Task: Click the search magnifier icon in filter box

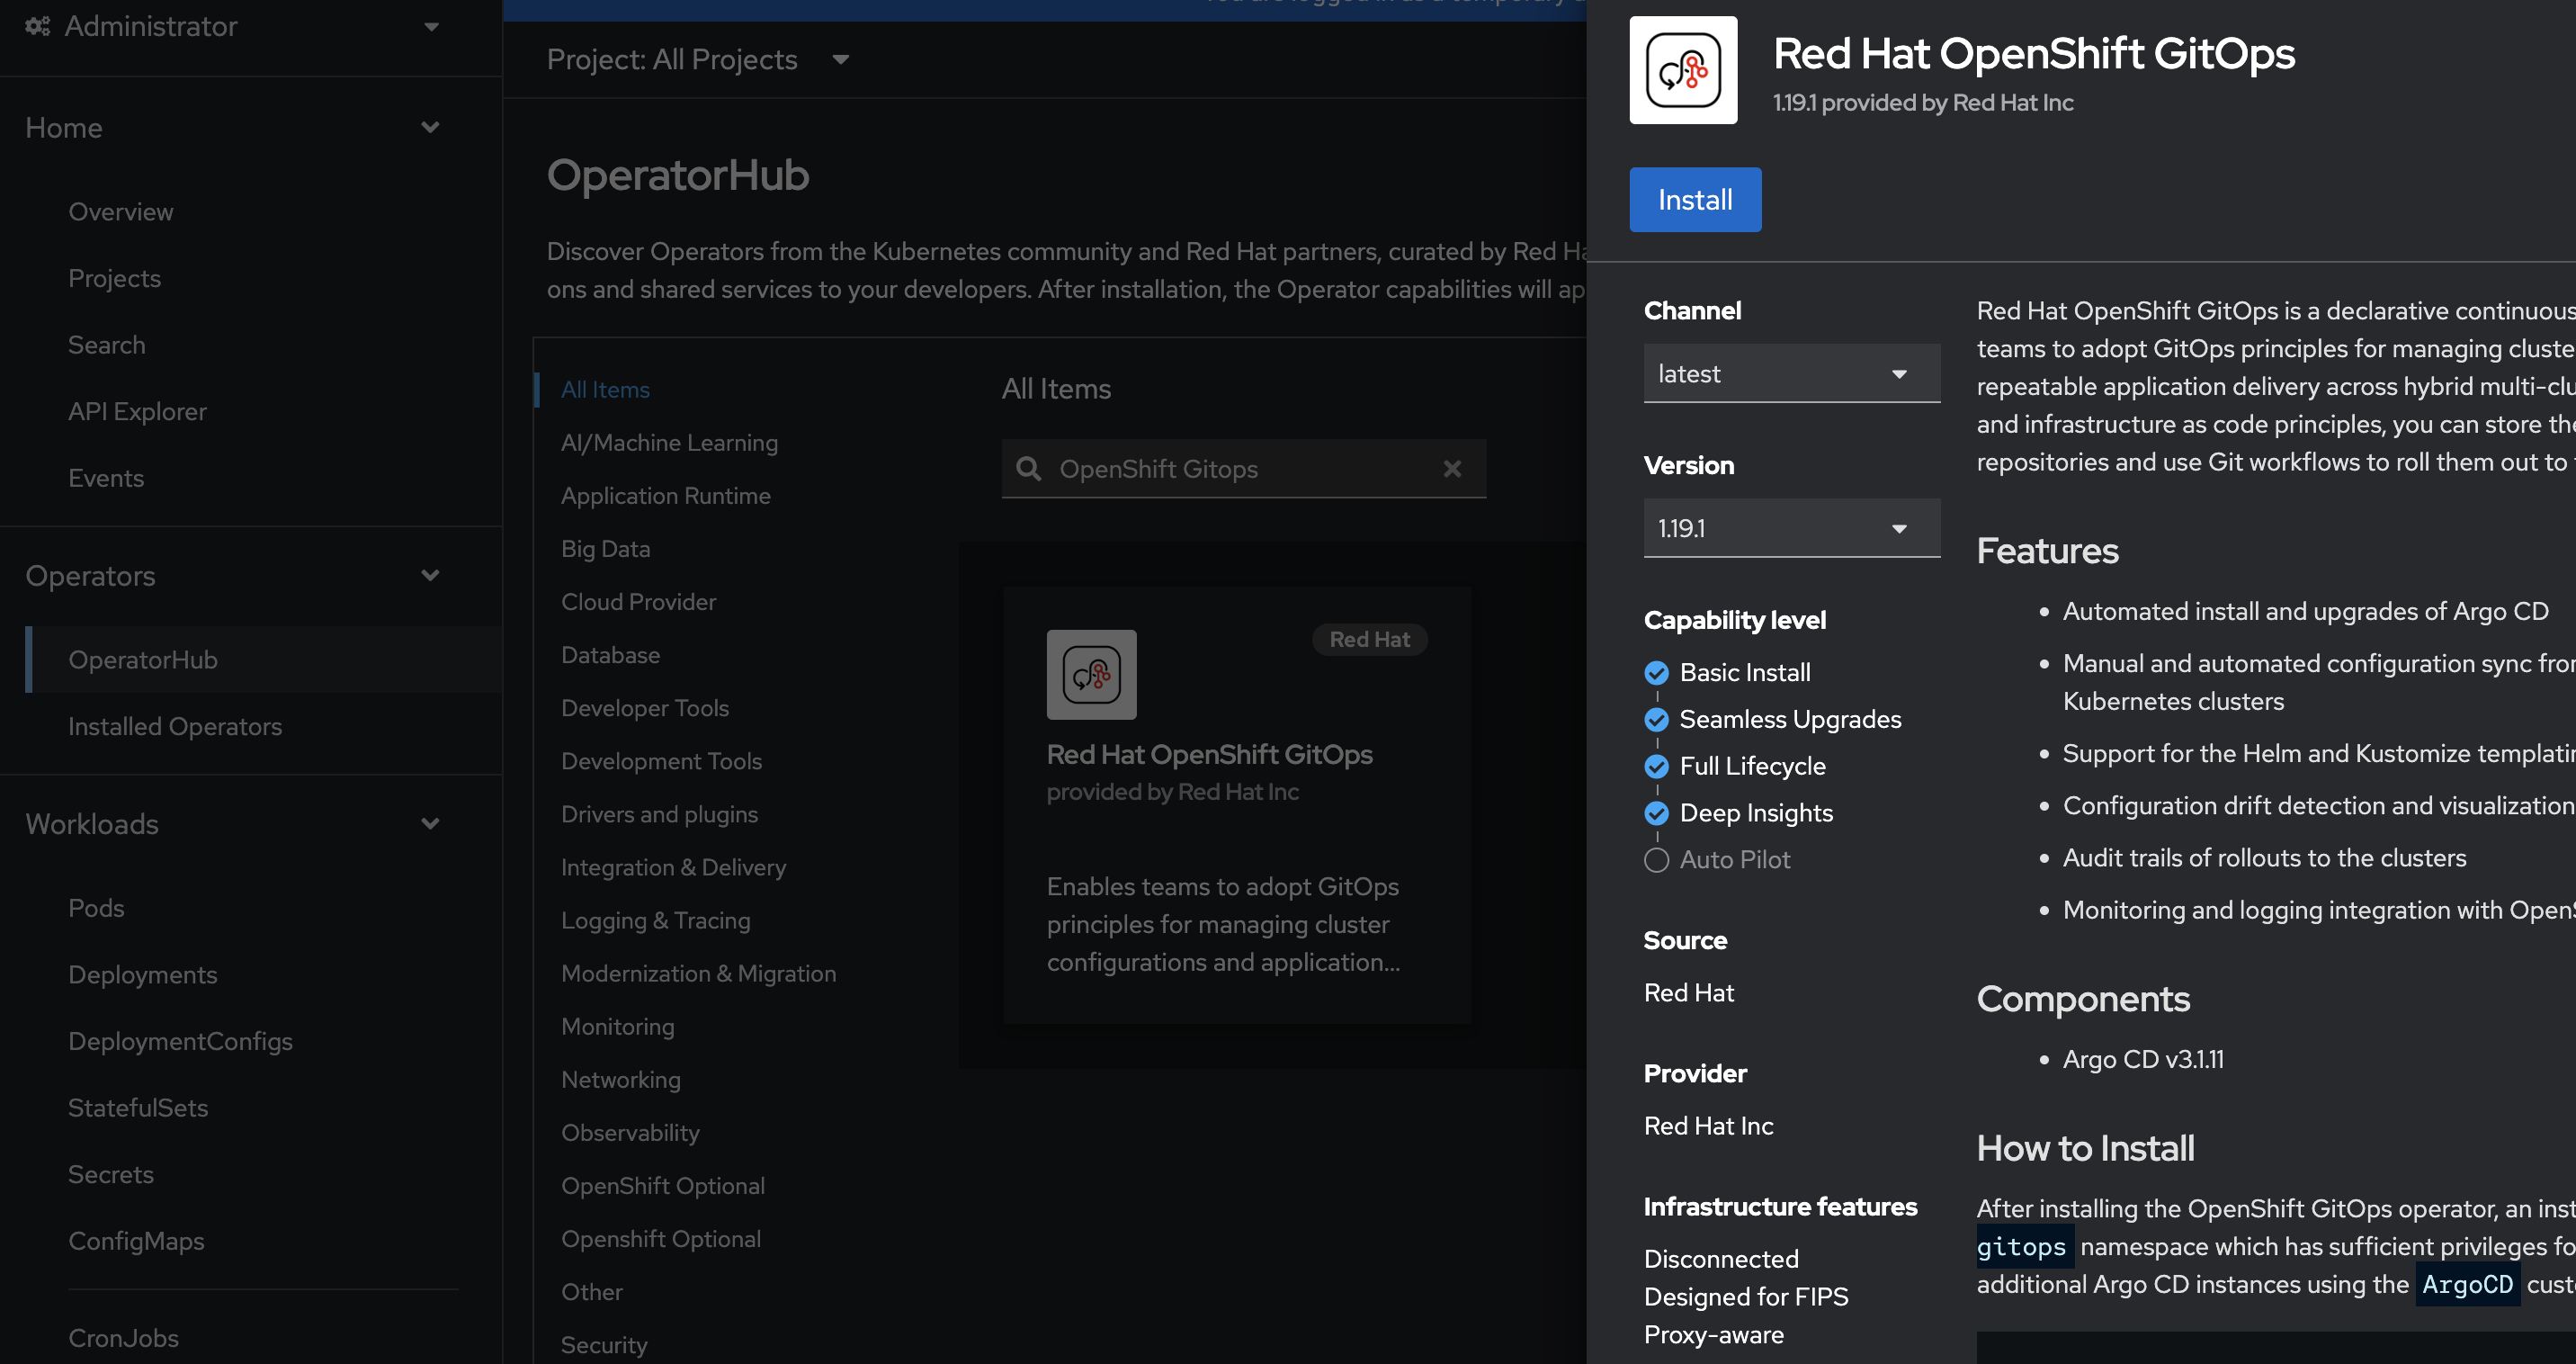Action: (x=1028, y=468)
